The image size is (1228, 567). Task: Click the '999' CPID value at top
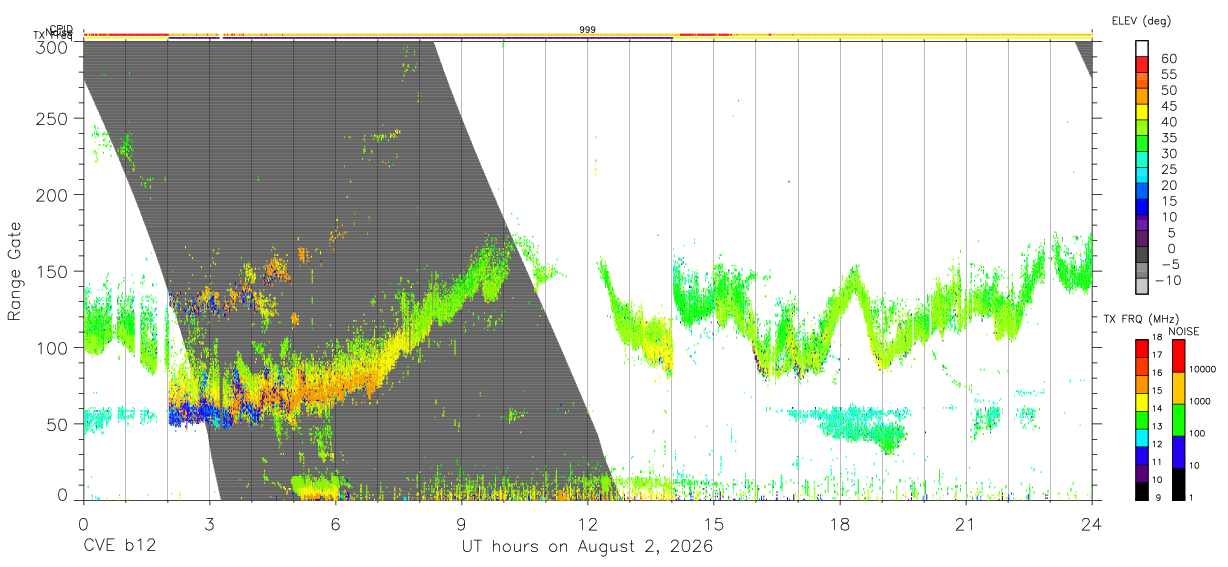(588, 30)
